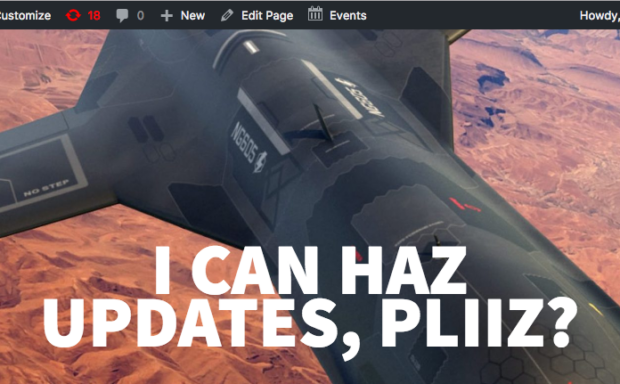
Task: Open the Events menu item
Action: [348, 15]
